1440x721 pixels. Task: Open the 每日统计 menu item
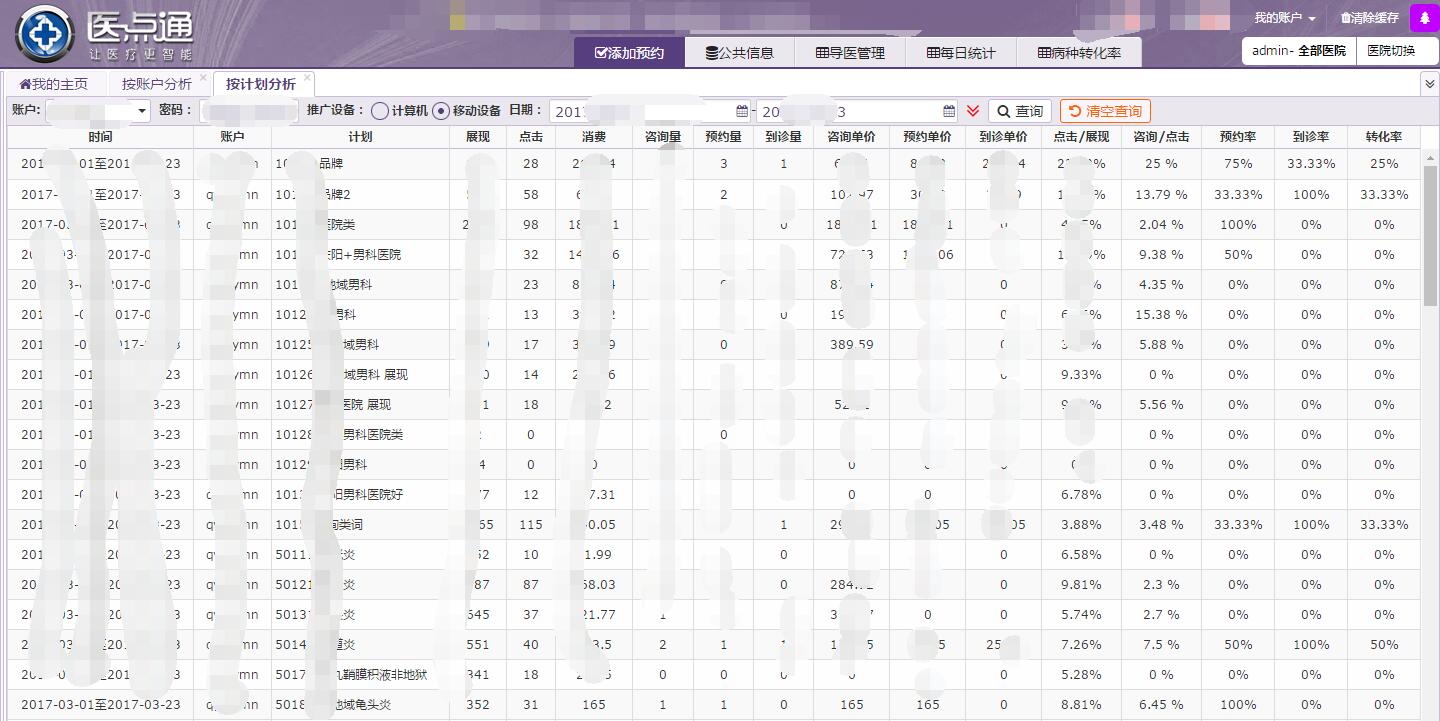point(961,53)
